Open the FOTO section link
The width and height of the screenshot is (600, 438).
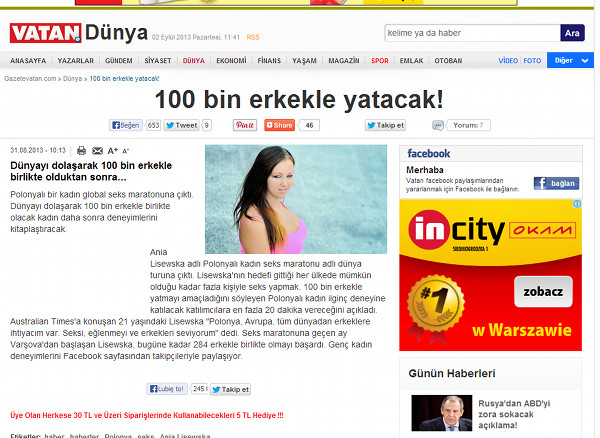click(x=532, y=60)
